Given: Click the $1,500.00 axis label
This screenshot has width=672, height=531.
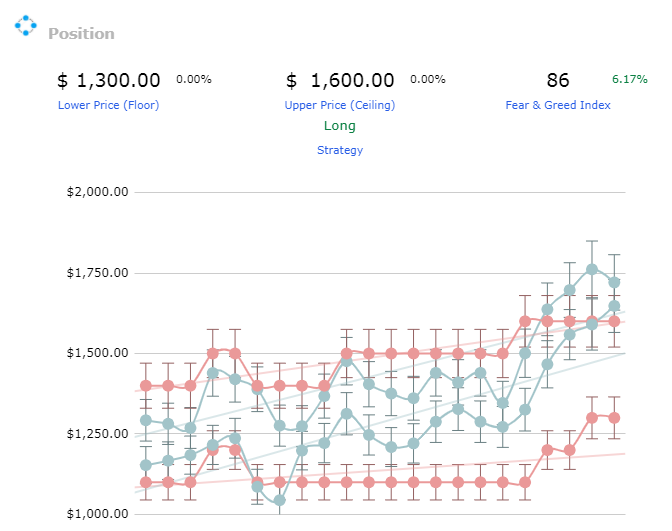Looking at the screenshot, I should (x=97, y=353).
